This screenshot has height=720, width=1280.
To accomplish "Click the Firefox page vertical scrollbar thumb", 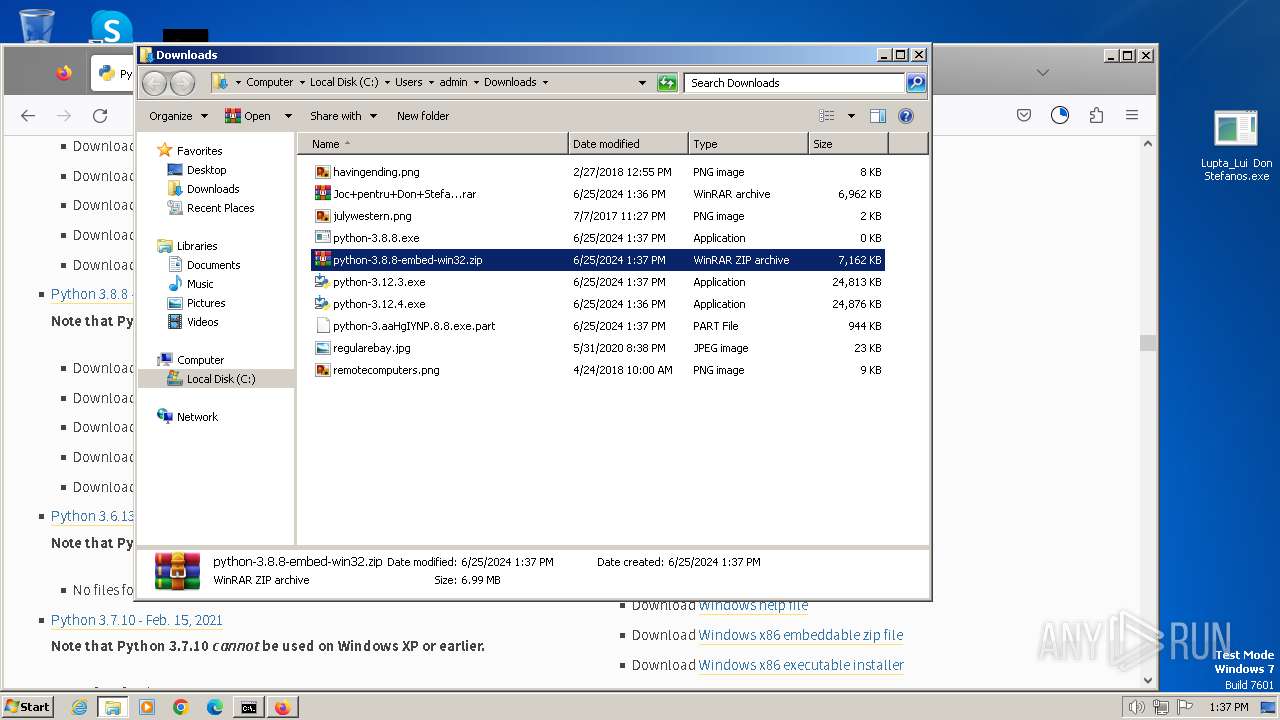I will [x=1148, y=343].
